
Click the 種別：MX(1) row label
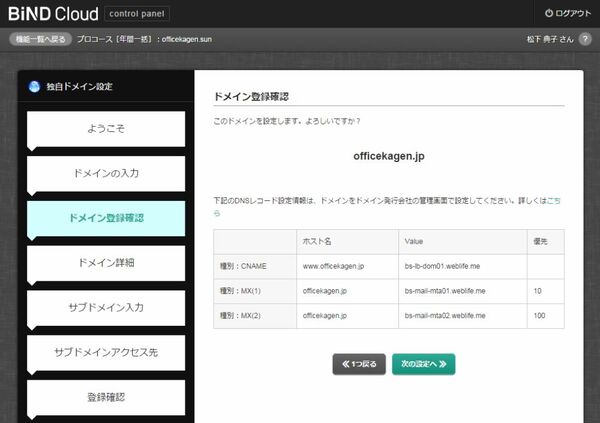(x=255, y=291)
